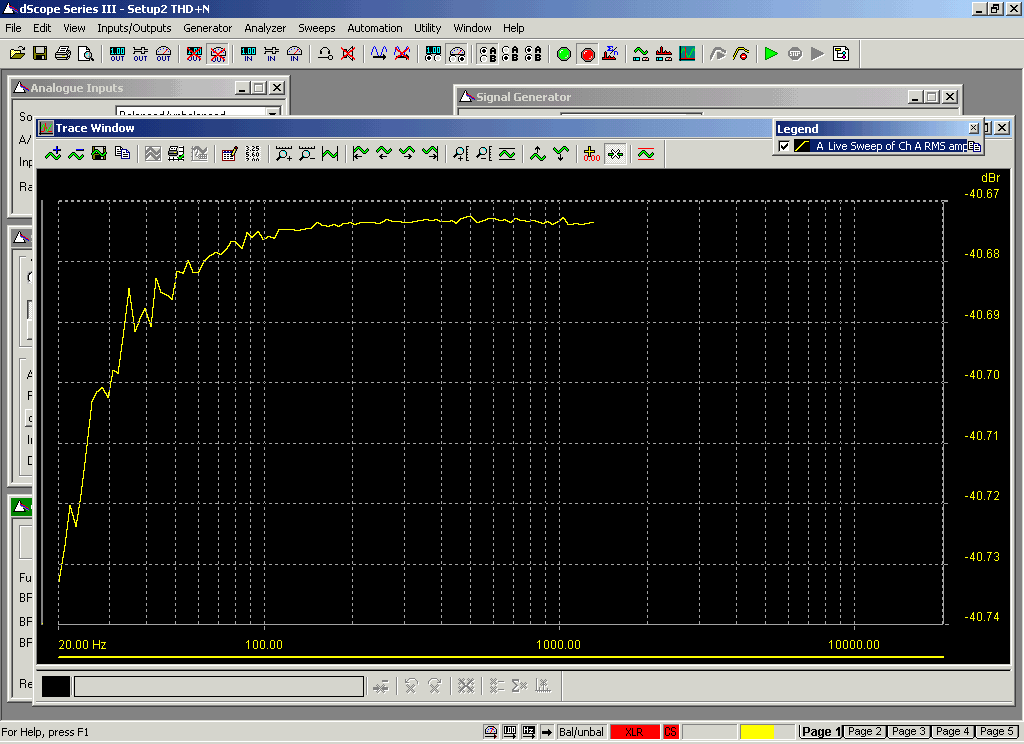Click the black color box below graph
Viewport: 1024px width, 744px height.
(x=56, y=686)
